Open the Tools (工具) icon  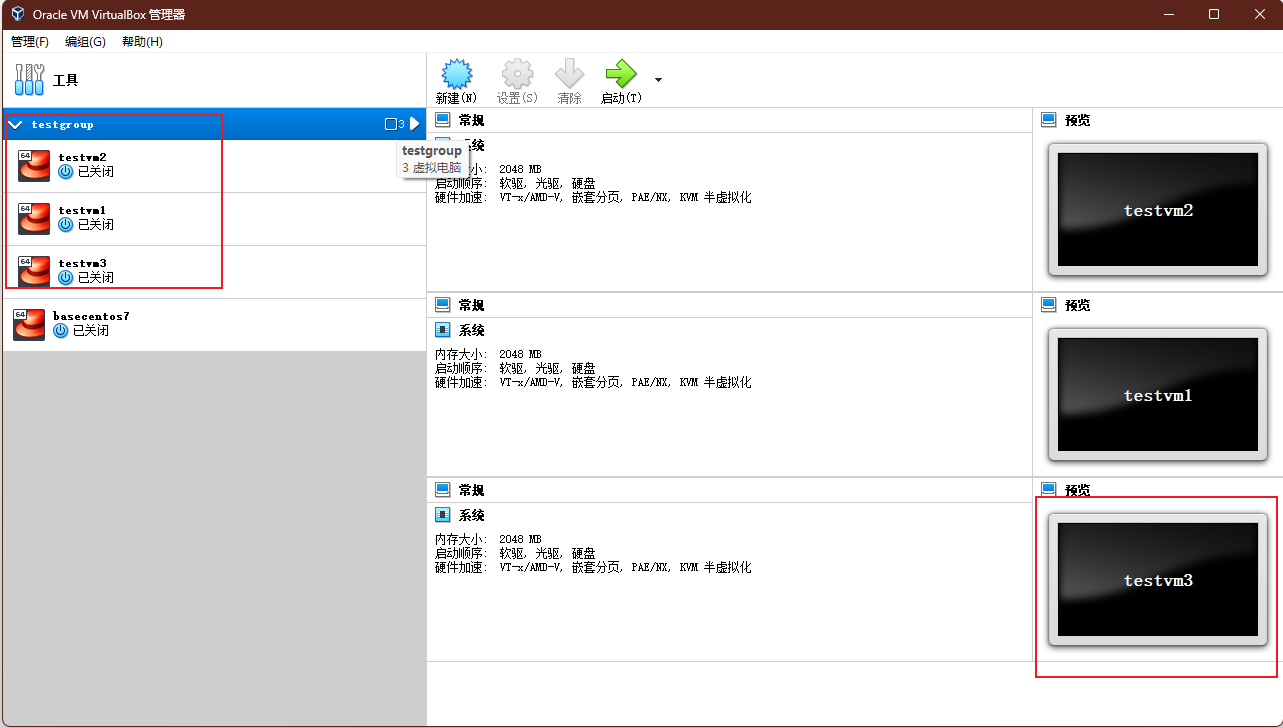(30, 80)
